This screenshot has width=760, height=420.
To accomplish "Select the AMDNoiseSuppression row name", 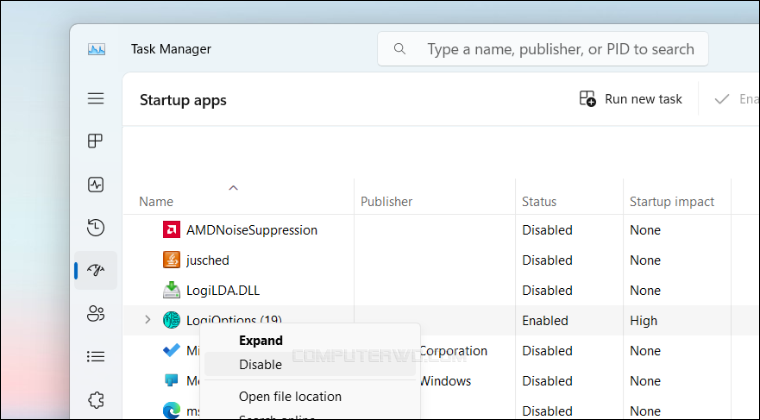I will 252,230.
